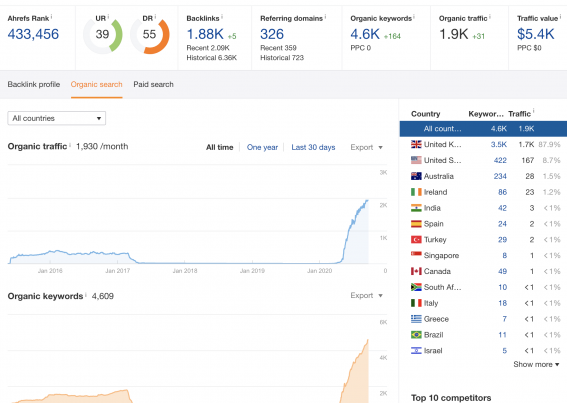Switch to the Paid search tab

[x=153, y=84]
